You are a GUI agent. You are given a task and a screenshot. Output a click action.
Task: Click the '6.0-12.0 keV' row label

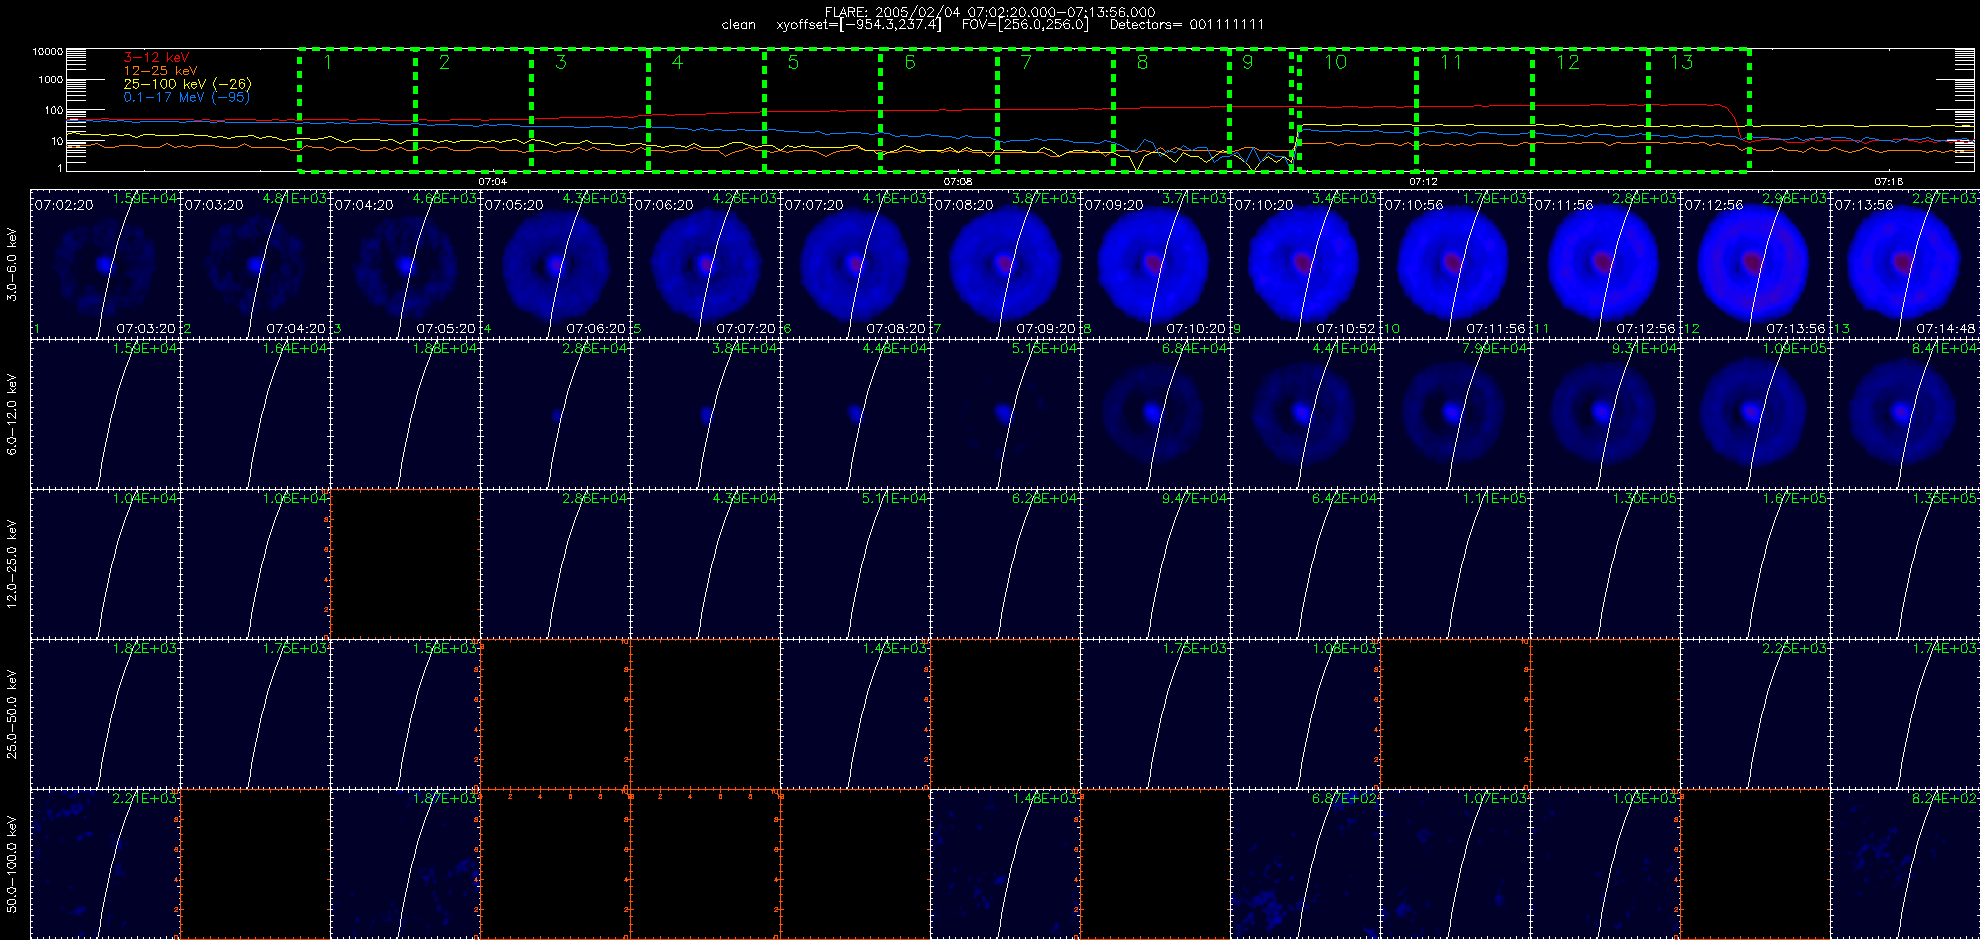[x=12, y=414]
